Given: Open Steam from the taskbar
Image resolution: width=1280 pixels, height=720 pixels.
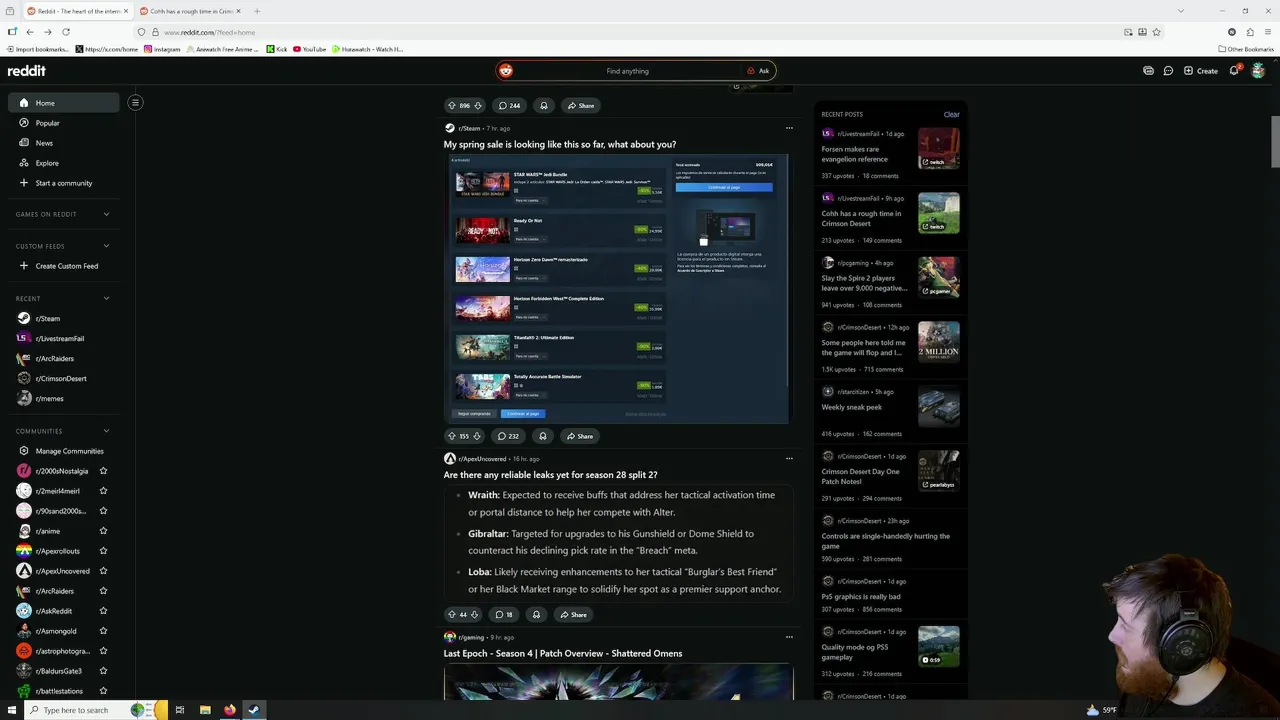Looking at the screenshot, I should (x=254, y=710).
